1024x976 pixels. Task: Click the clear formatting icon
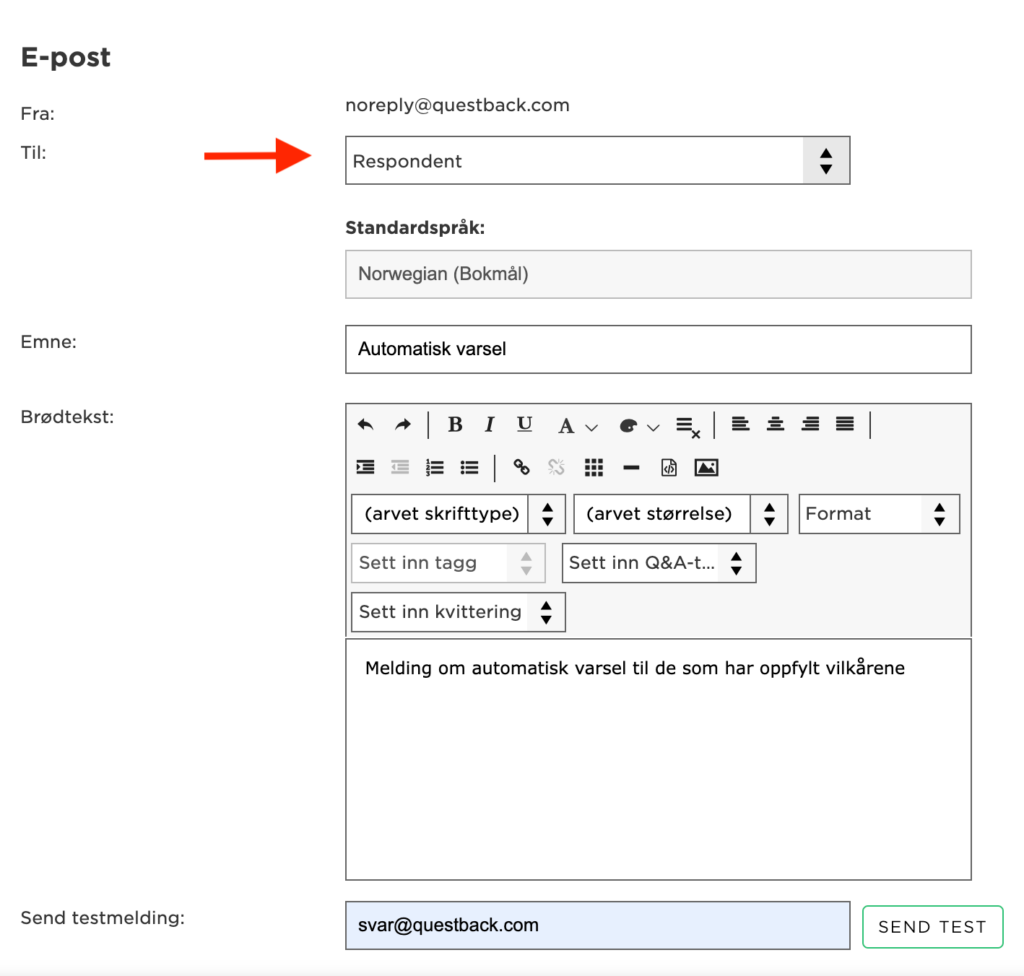pos(688,428)
